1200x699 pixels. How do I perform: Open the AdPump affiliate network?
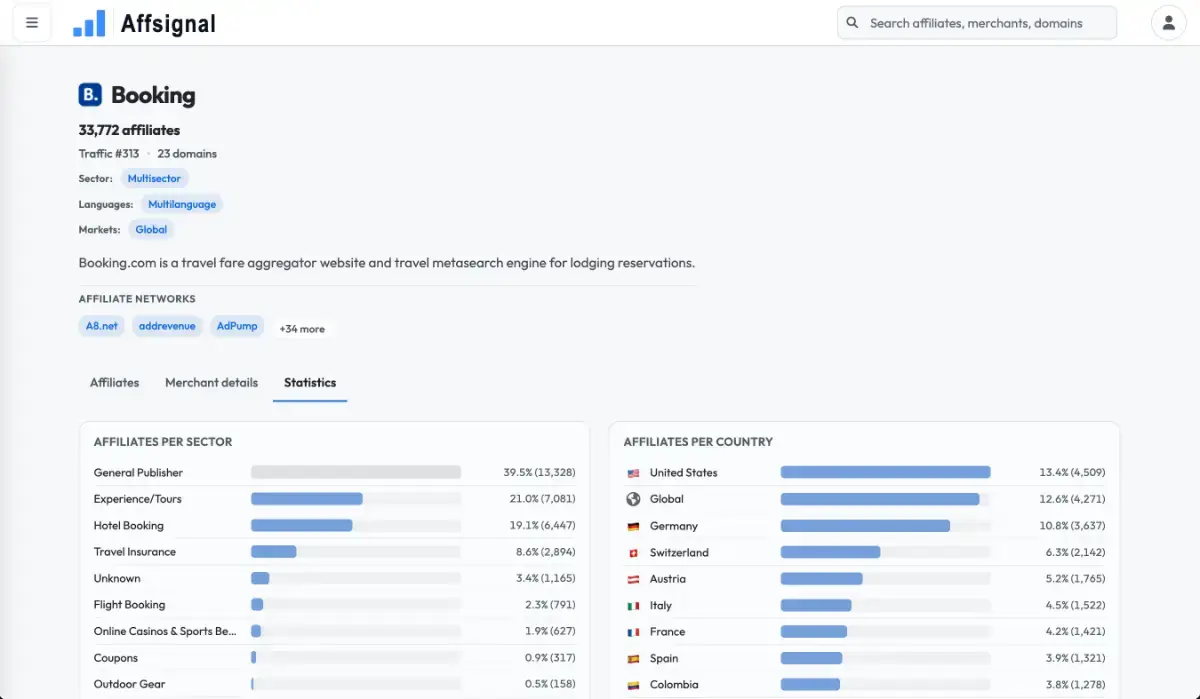[x=237, y=326]
